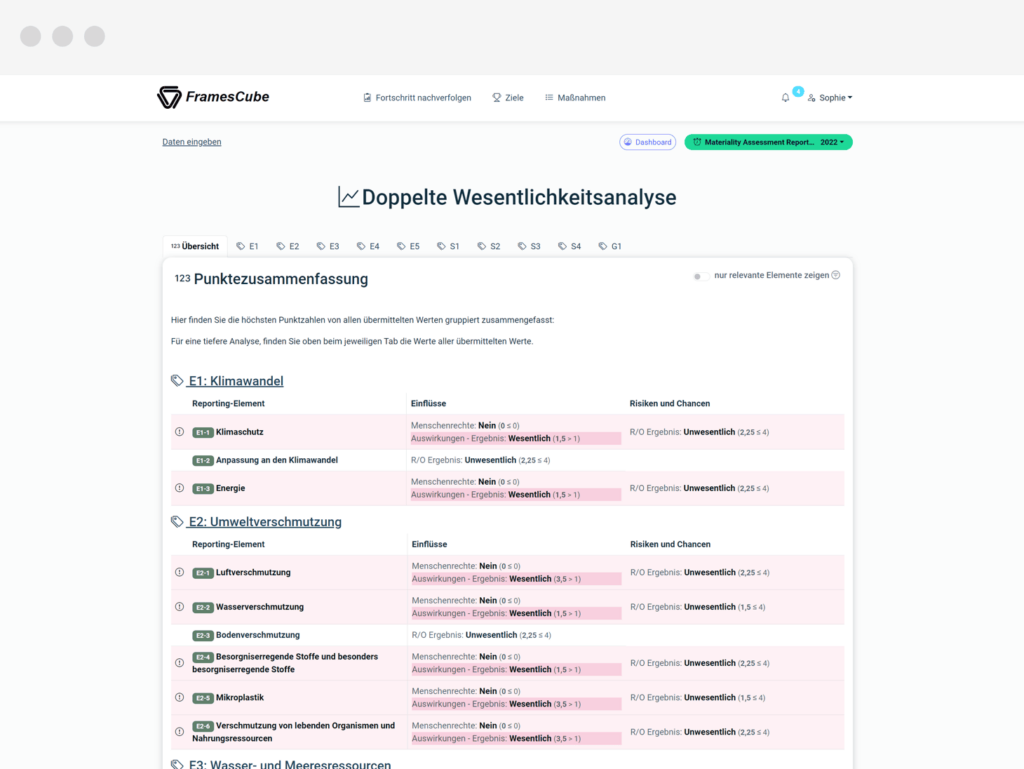Click the filter icon beside relevante Elemente

835,275
